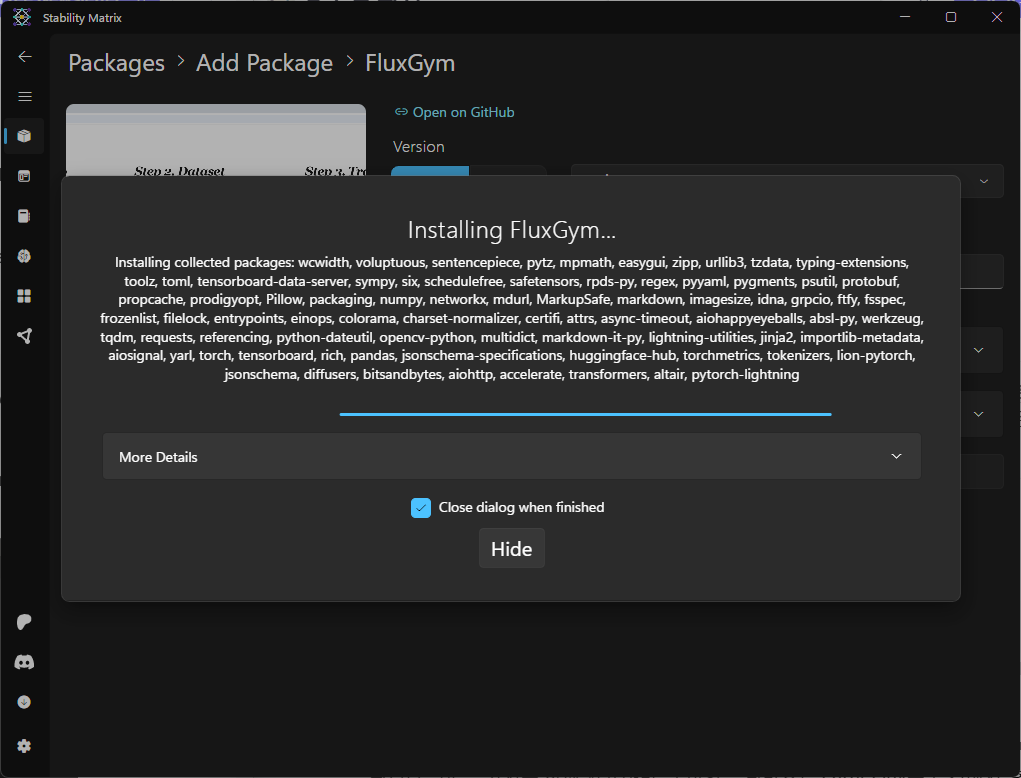Go back using the arrow icon

(25, 57)
